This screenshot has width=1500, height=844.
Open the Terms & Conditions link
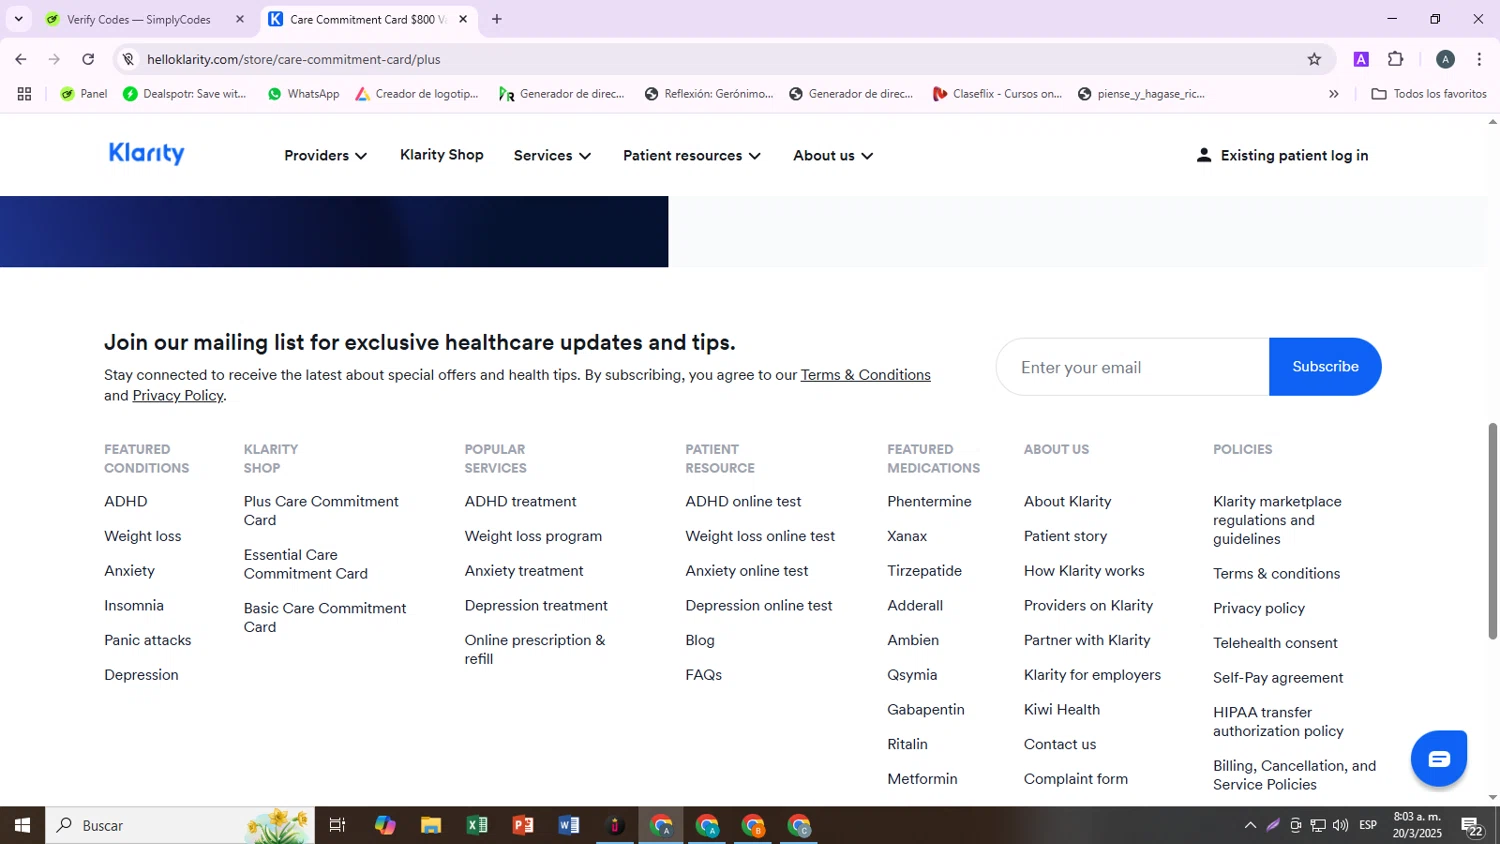point(866,375)
